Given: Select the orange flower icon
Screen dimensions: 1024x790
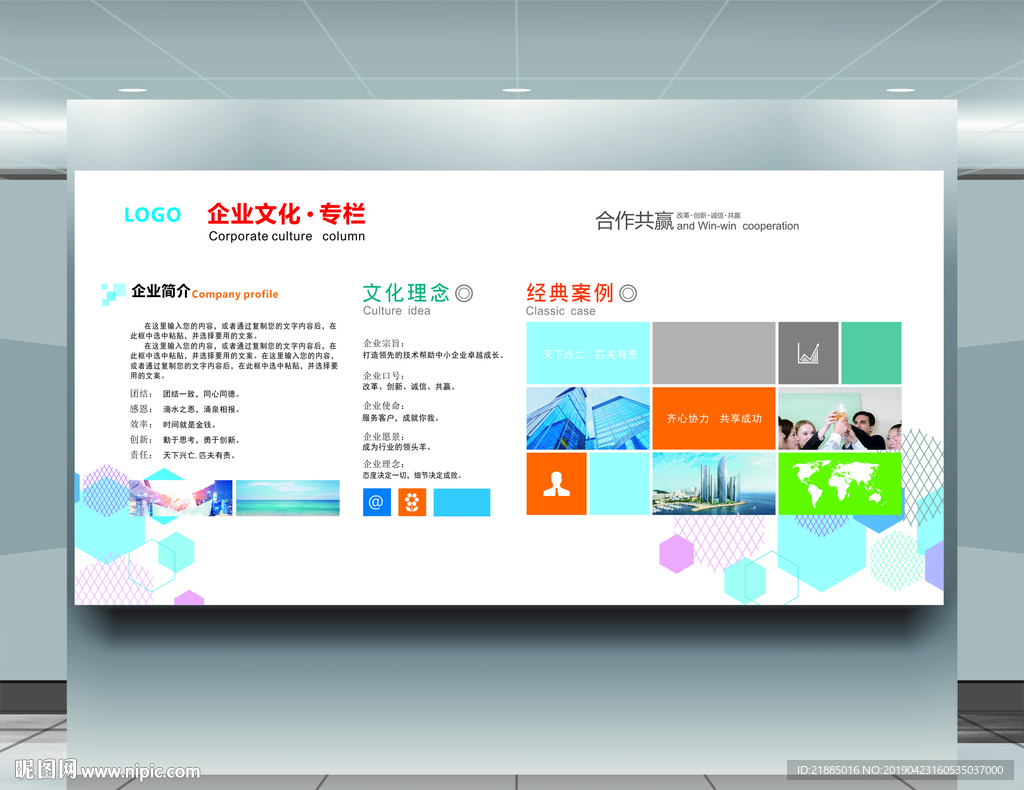Looking at the screenshot, I should point(410,502).
